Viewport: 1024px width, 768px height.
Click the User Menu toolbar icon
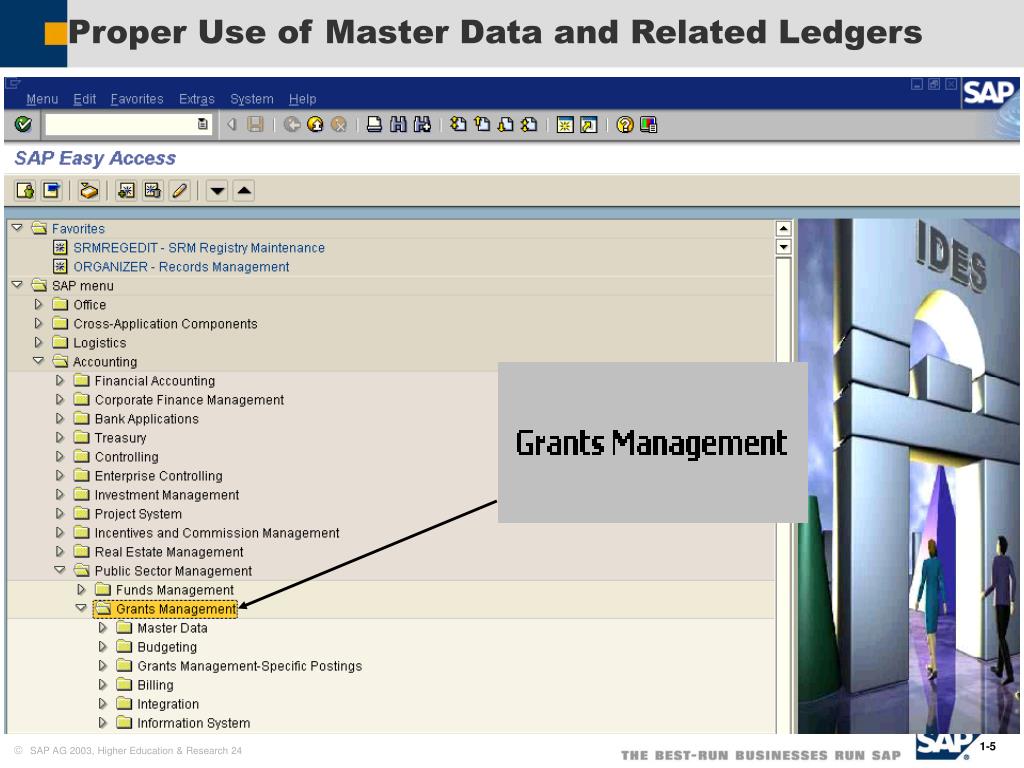point(25,191)
